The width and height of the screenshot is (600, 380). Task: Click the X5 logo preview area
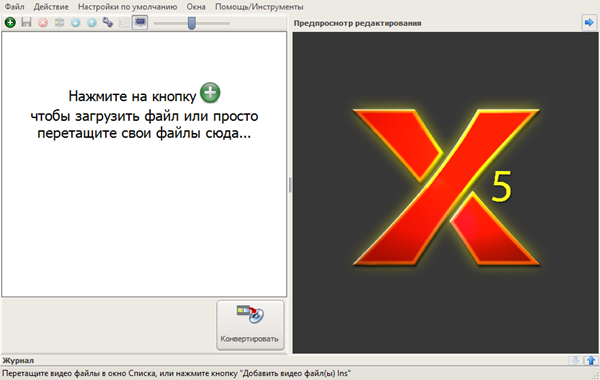[x=445, y=192]
